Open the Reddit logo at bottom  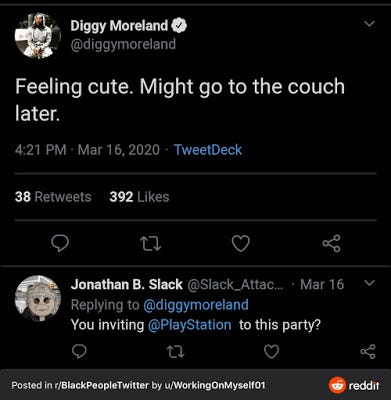point(354,386)
